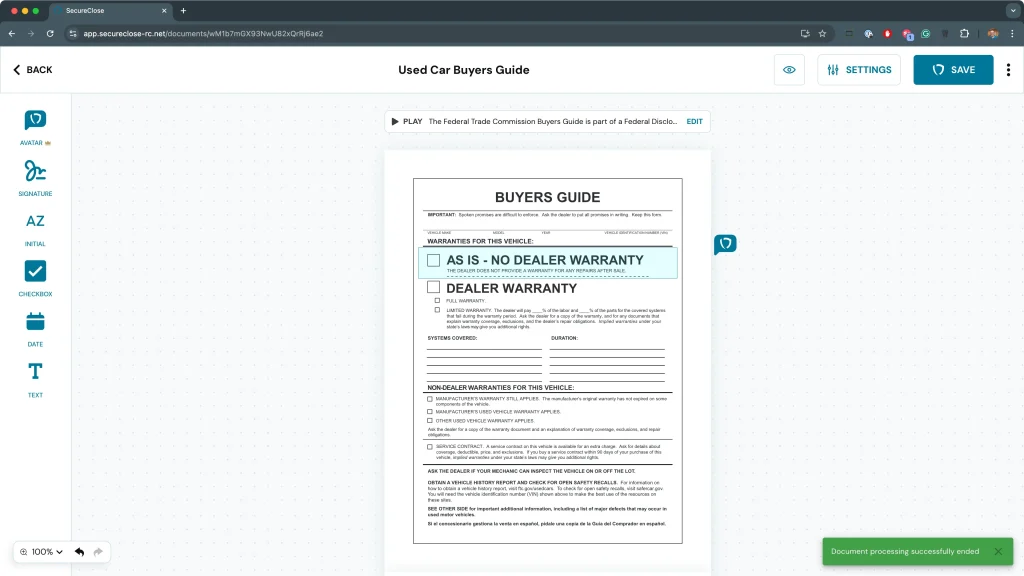Check the AS IS - No Dealer Warranty box
This screenshot has height=576, width=1024.
coord(433,260)
